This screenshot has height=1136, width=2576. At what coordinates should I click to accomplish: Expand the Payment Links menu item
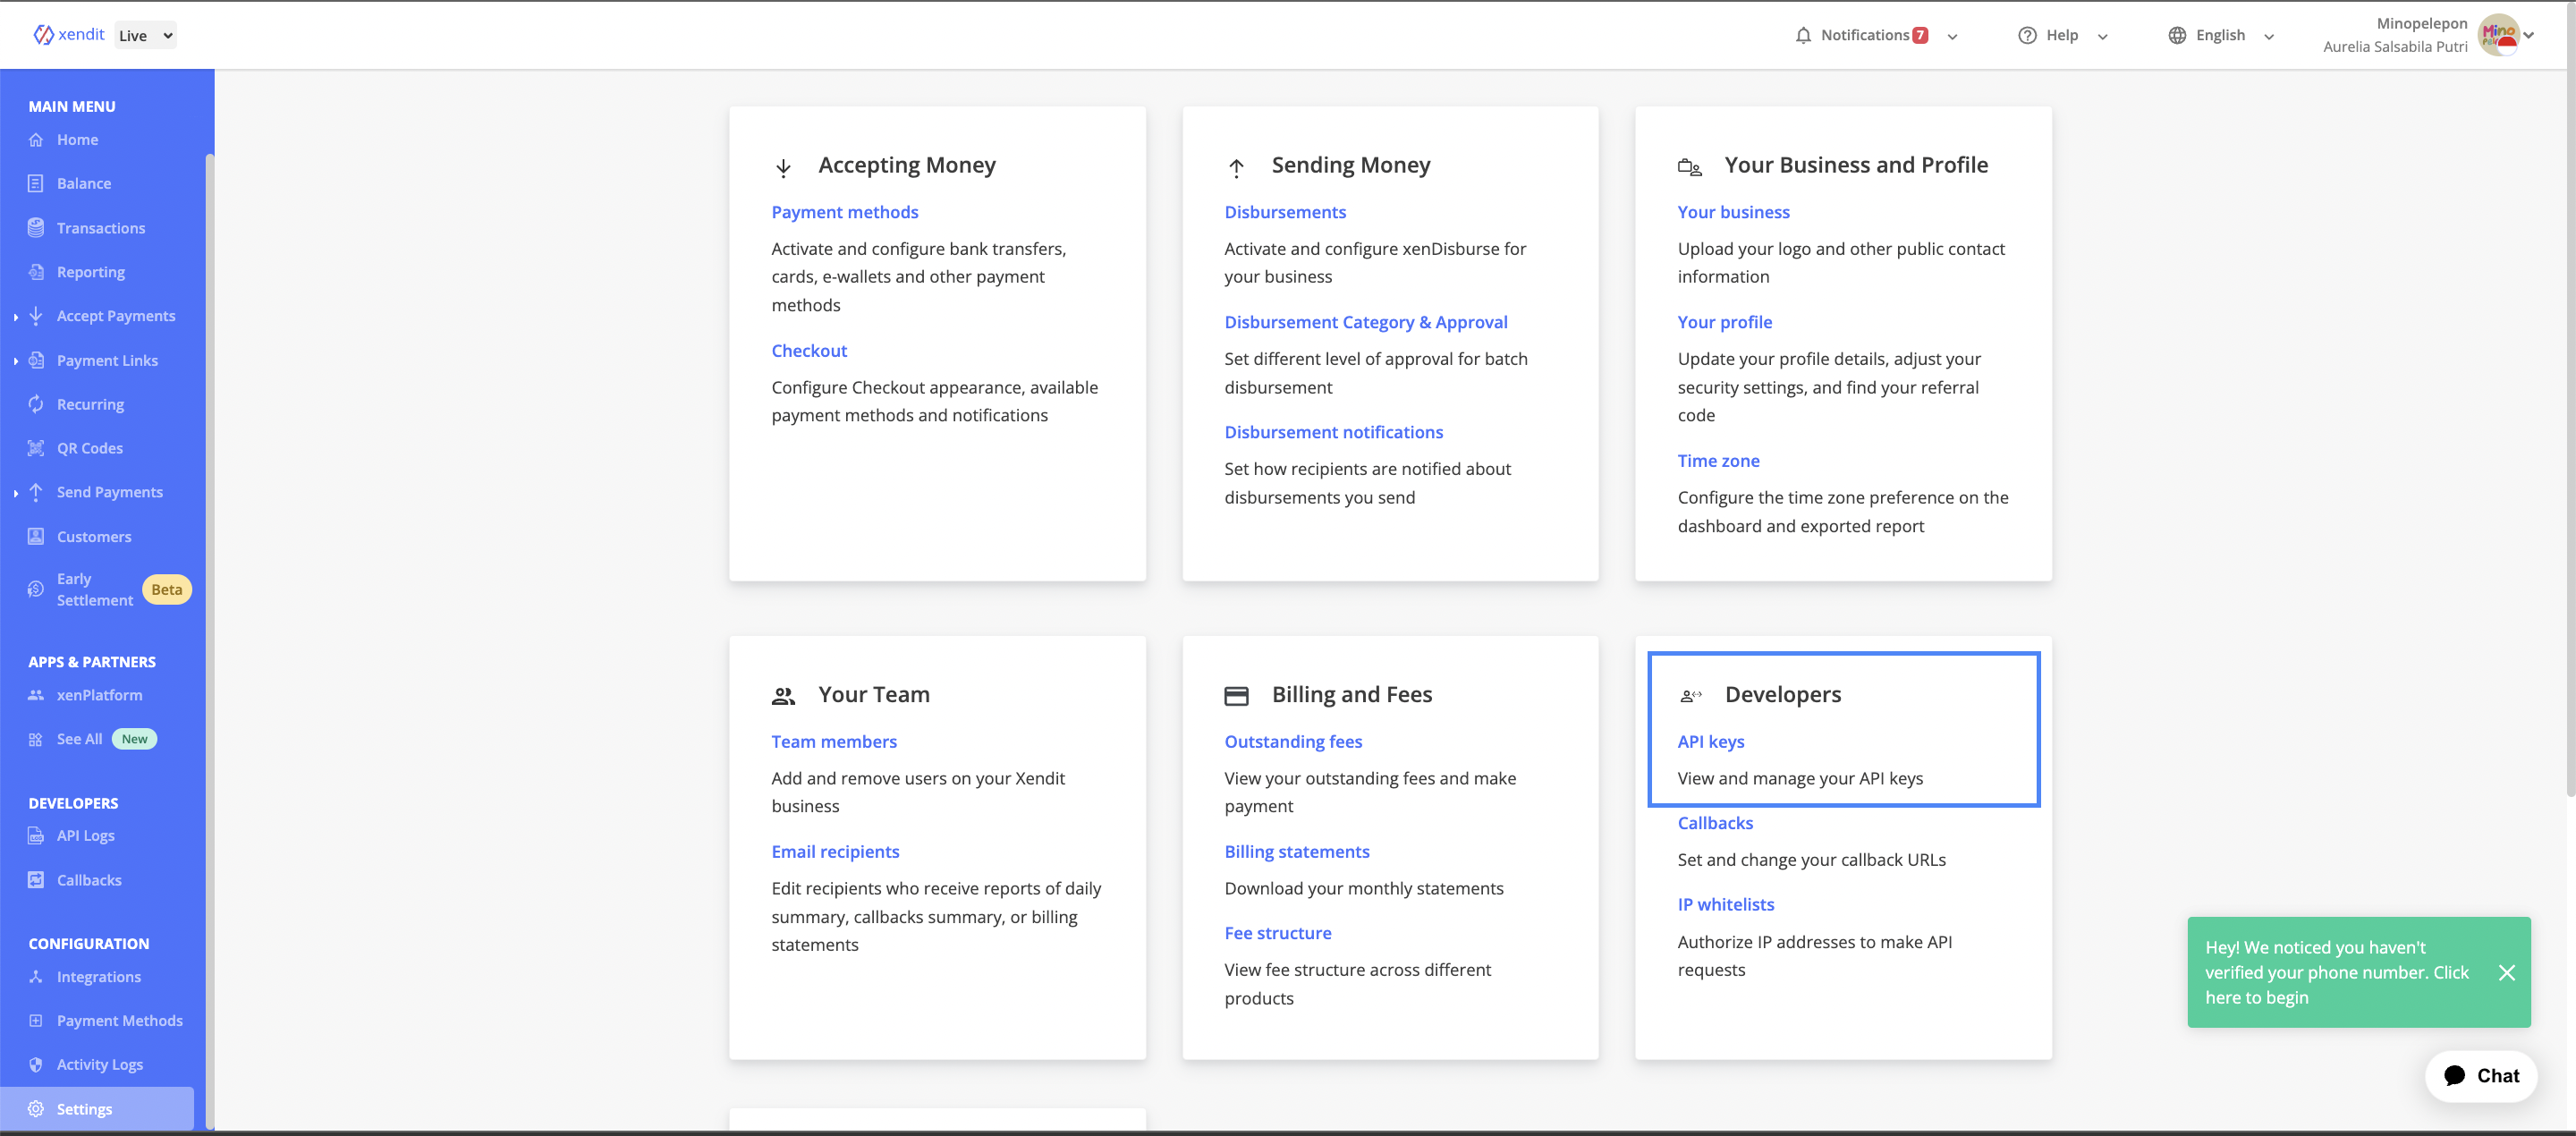(16, 359)
